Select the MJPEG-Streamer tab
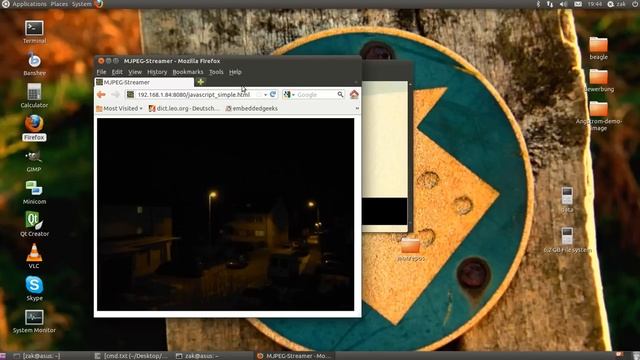 [144, 82]
